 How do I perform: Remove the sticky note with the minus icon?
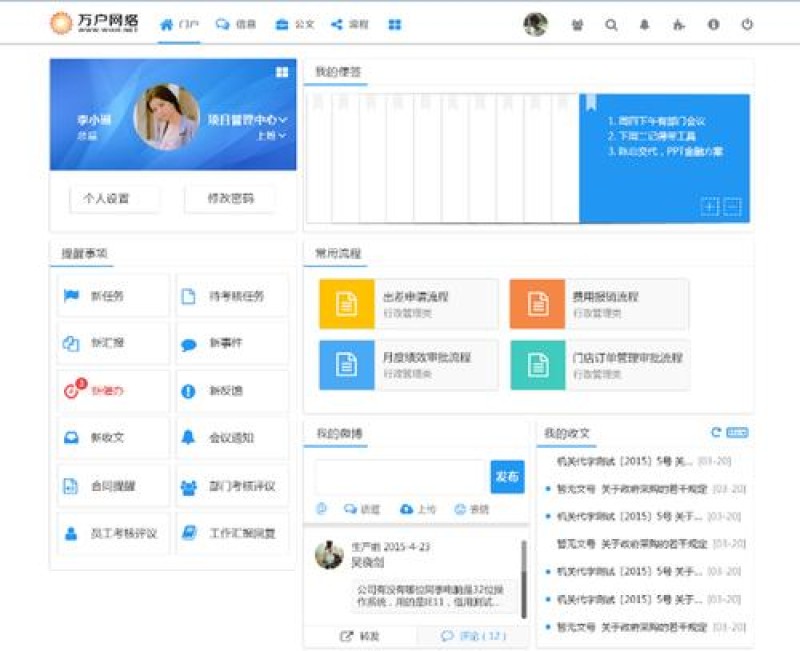point(732,207)
